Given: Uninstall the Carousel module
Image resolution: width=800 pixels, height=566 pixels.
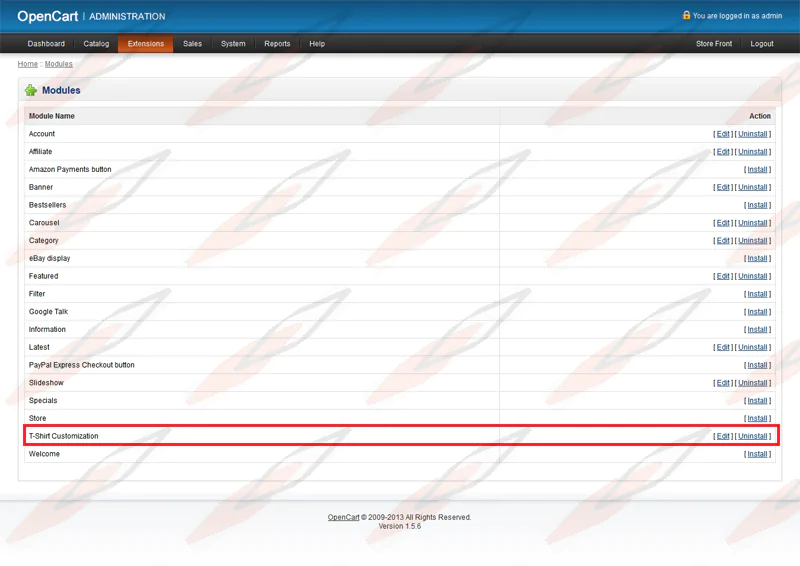Looking at the screenshot, I should (x=753, y=223).
